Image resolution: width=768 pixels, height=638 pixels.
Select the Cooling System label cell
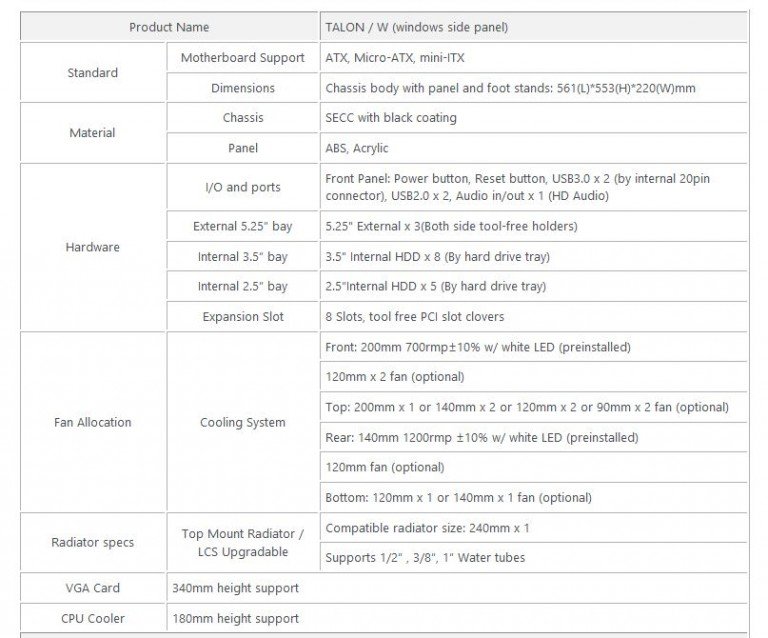point(242,422)
